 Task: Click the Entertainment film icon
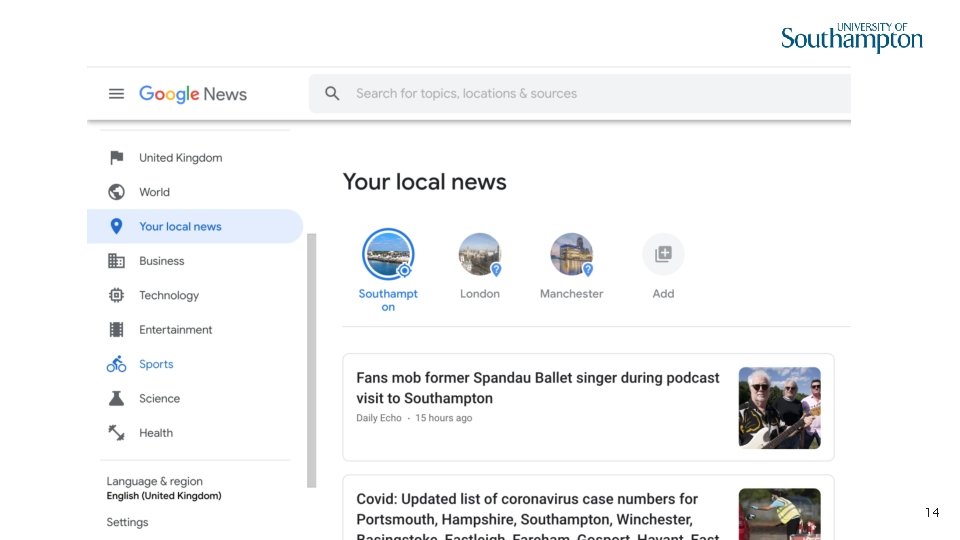tap(116, 329)
